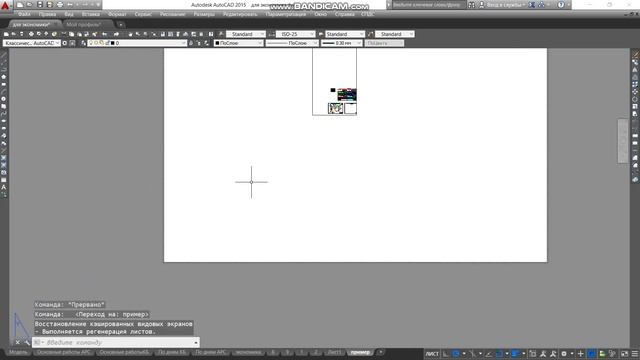Open the status bar customization menu icon
Image resolution: width=640 pixels, height=360 pixels.
(x=635, y=354)
